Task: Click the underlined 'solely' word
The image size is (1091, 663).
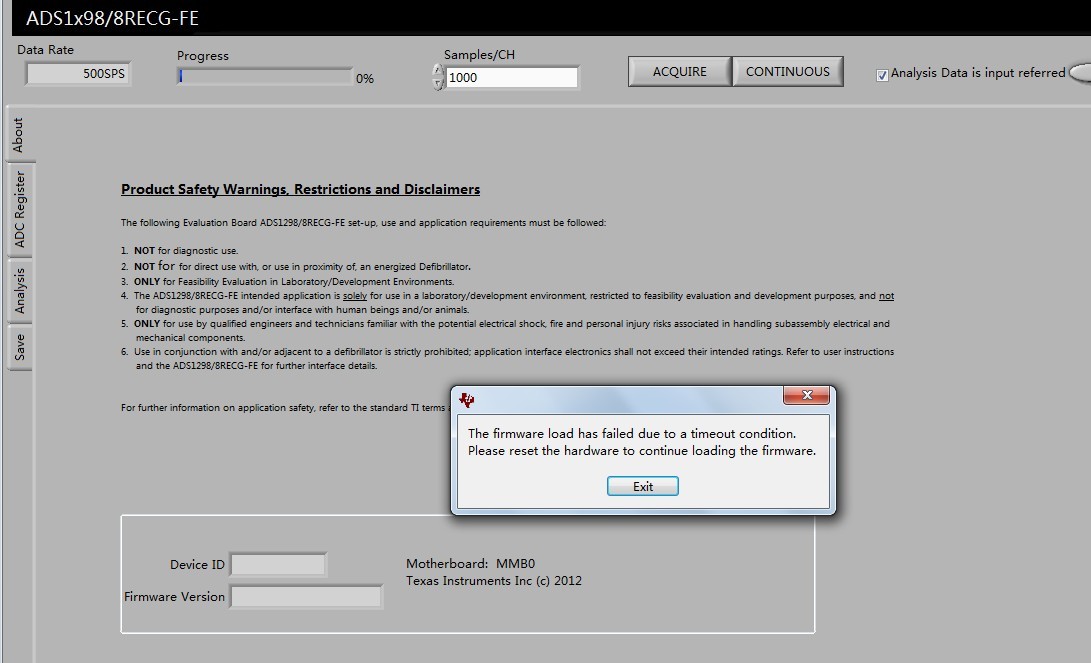Action: click(x=355, y=296)
